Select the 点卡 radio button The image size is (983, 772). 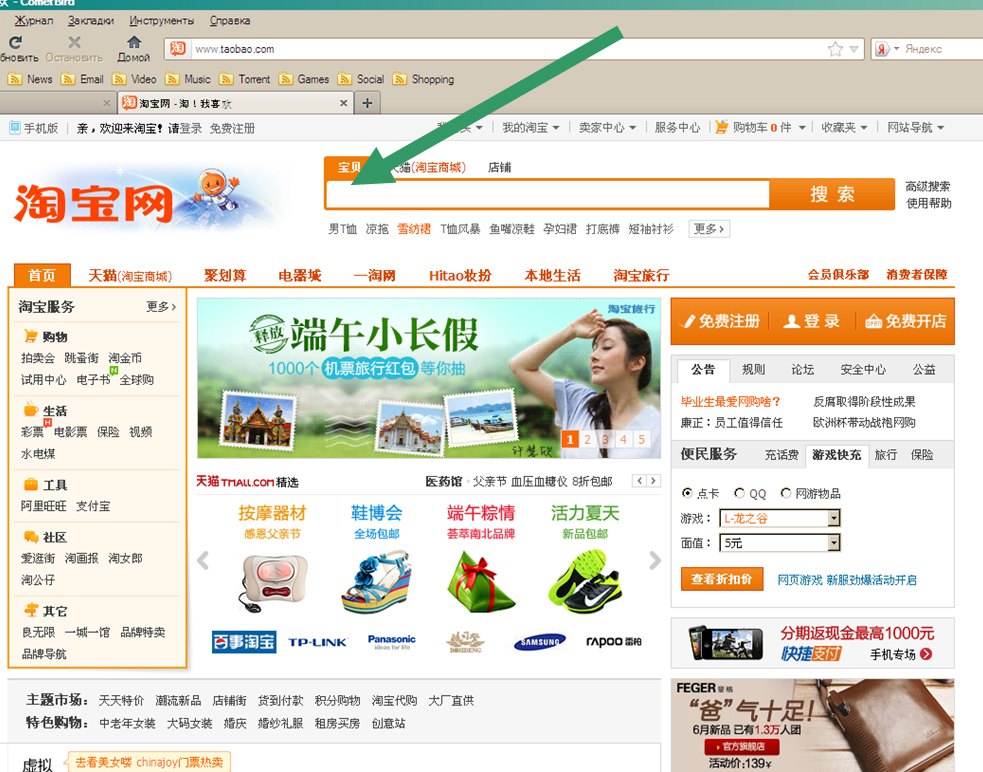tap(687, 494)
